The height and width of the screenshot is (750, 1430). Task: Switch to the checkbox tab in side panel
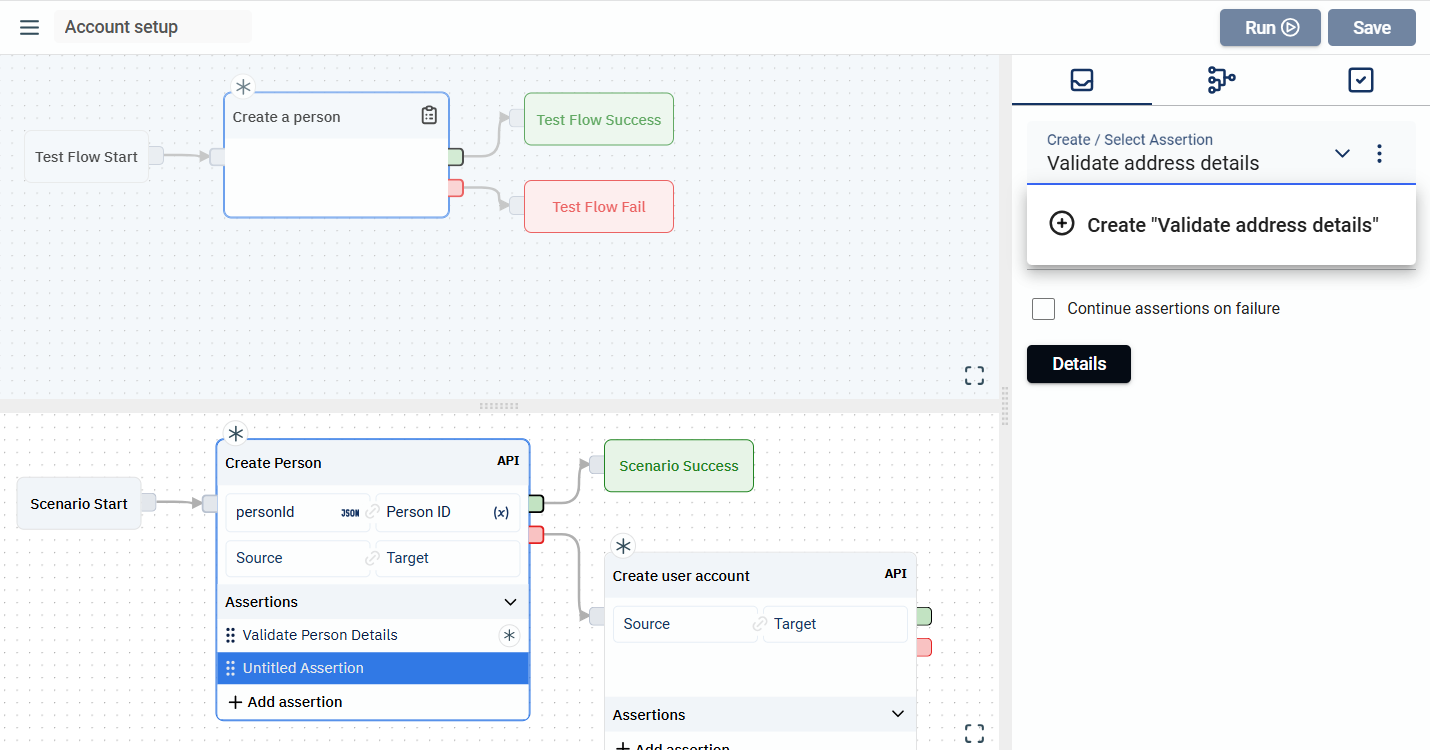click(x=1360, y=80)
